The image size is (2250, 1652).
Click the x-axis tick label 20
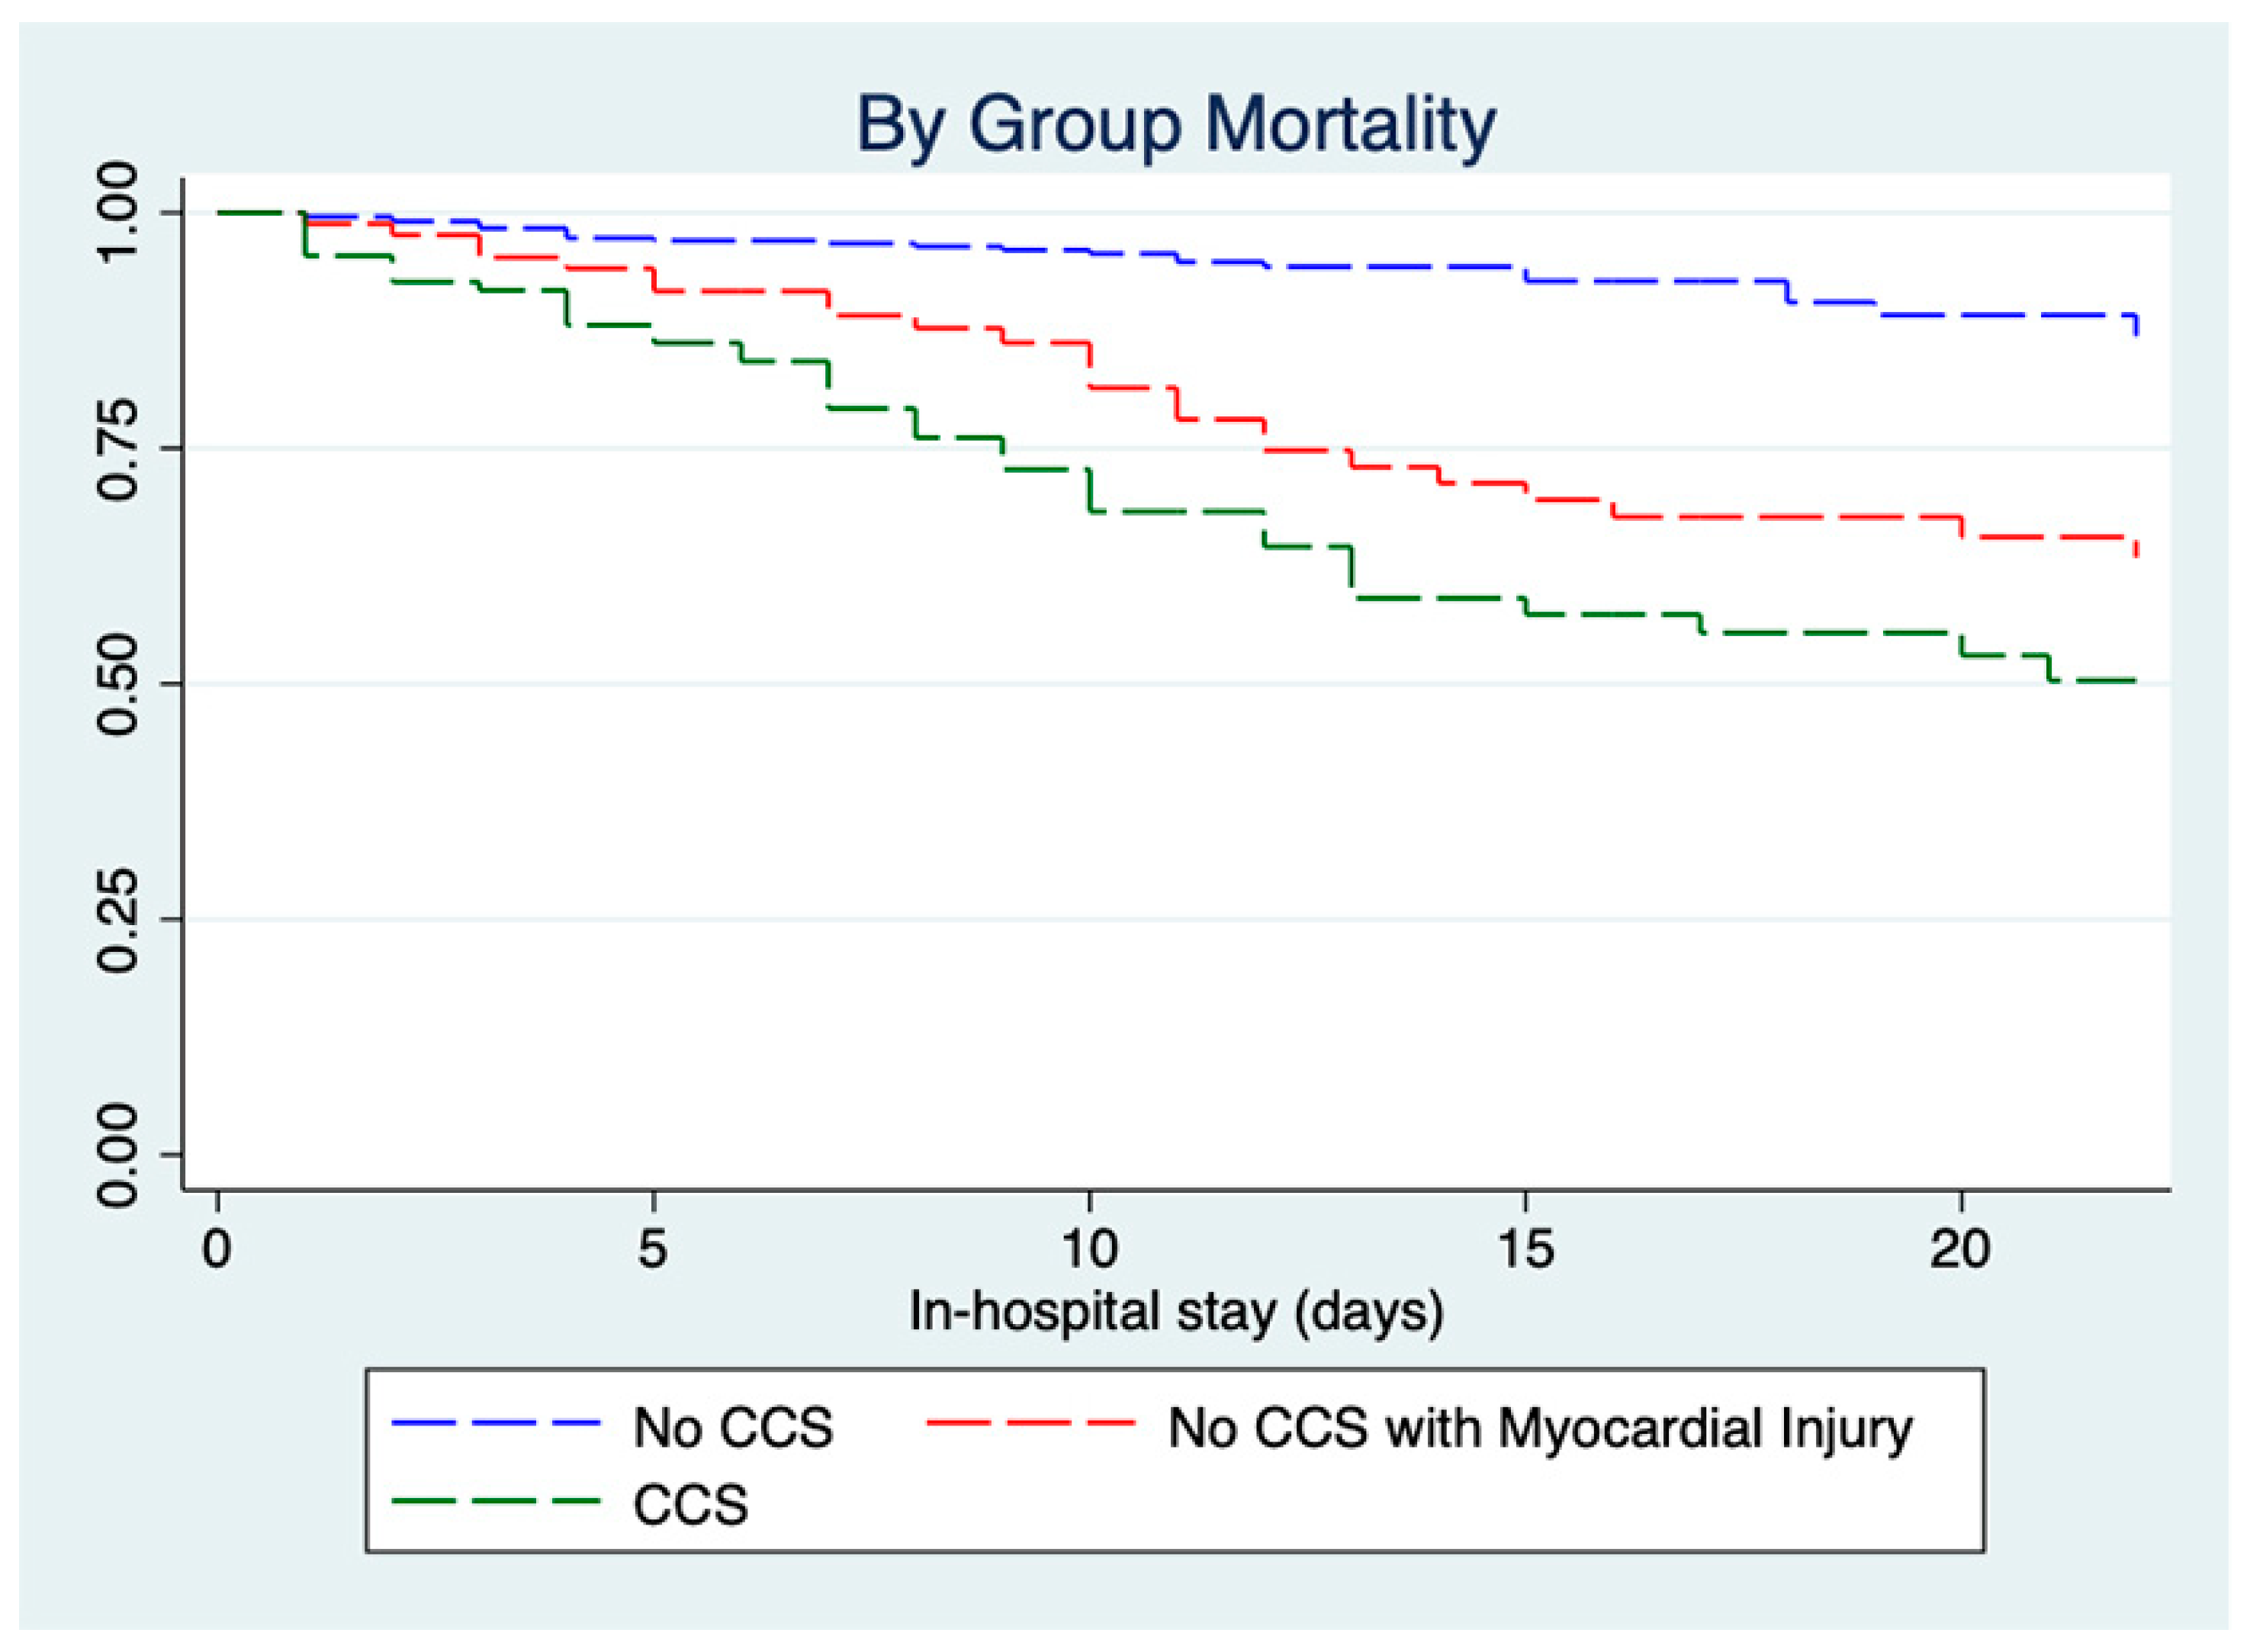[1961, 1249]
